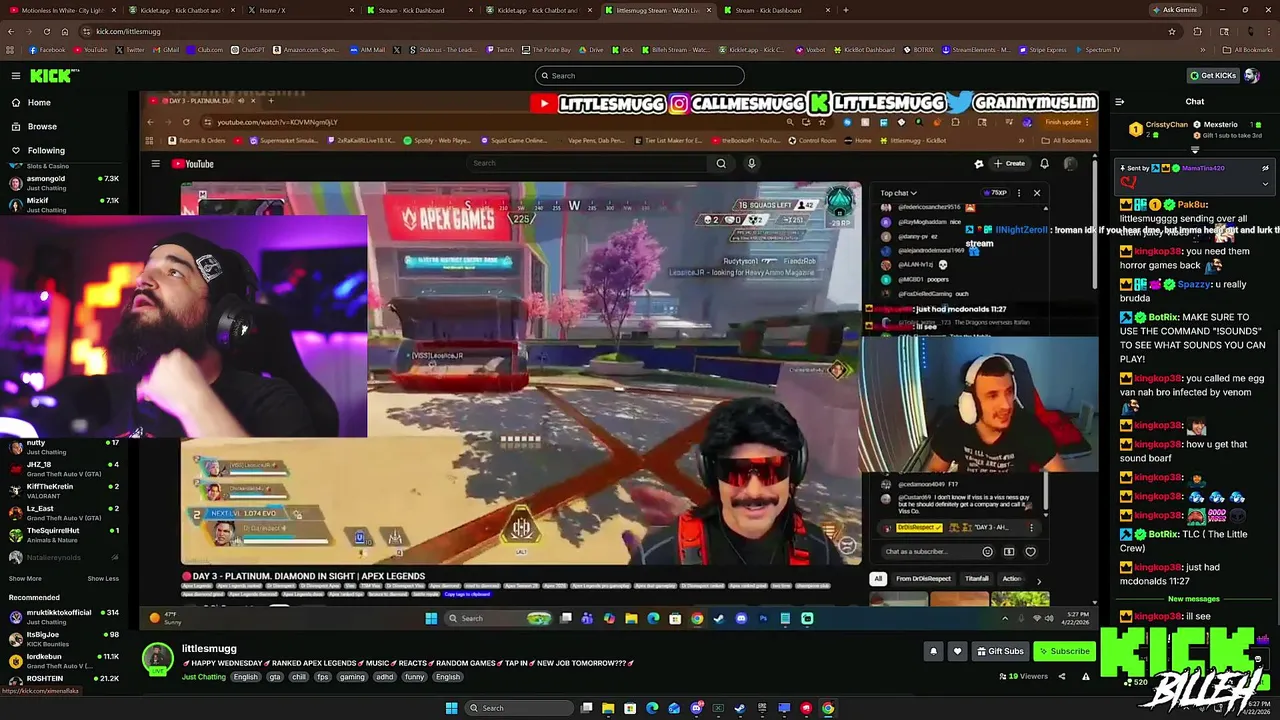1280x720 pixels.
Task: Collapse the list with Show Less
Action: 103,578
